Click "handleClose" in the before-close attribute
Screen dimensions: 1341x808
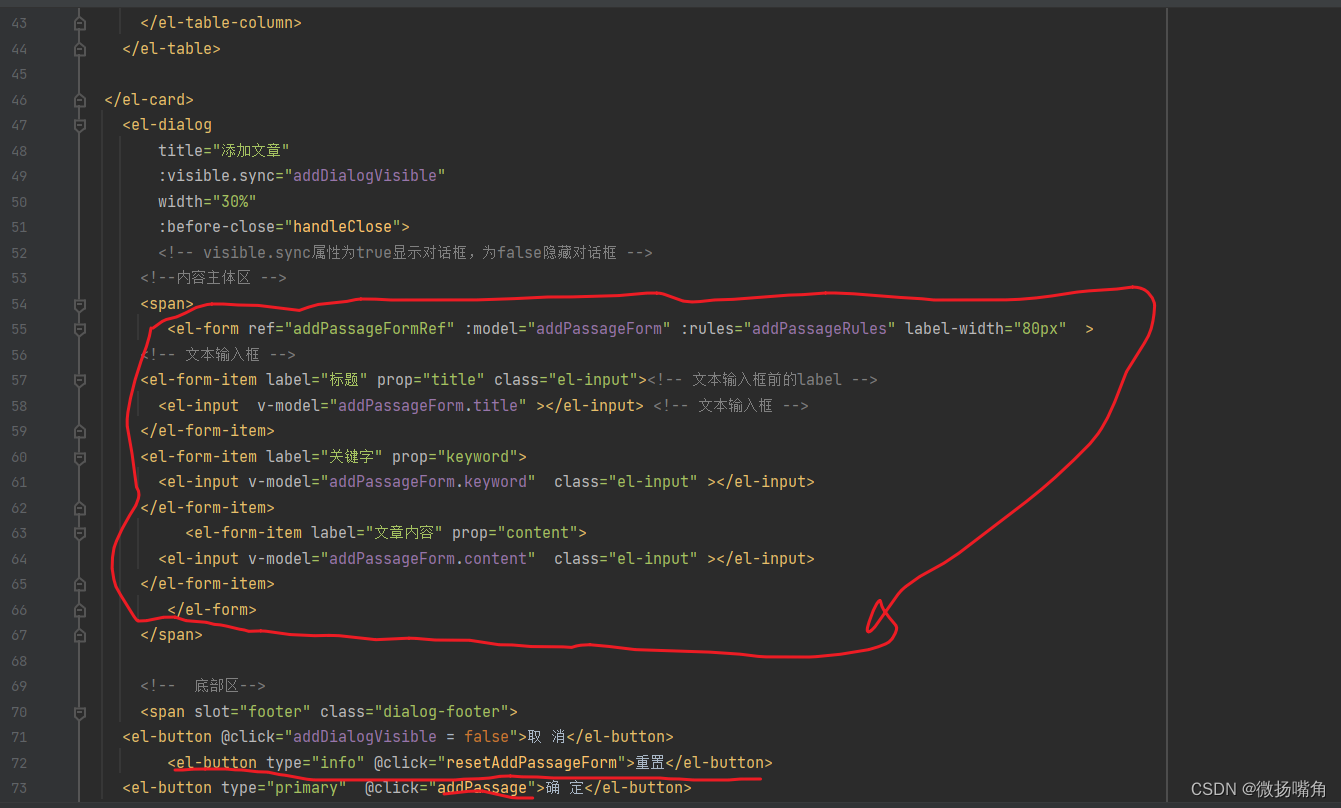342,227
